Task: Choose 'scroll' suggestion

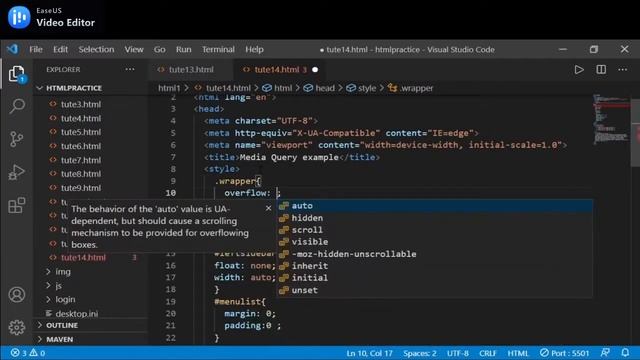Action: pyautogui.click(x=435, y=230)
